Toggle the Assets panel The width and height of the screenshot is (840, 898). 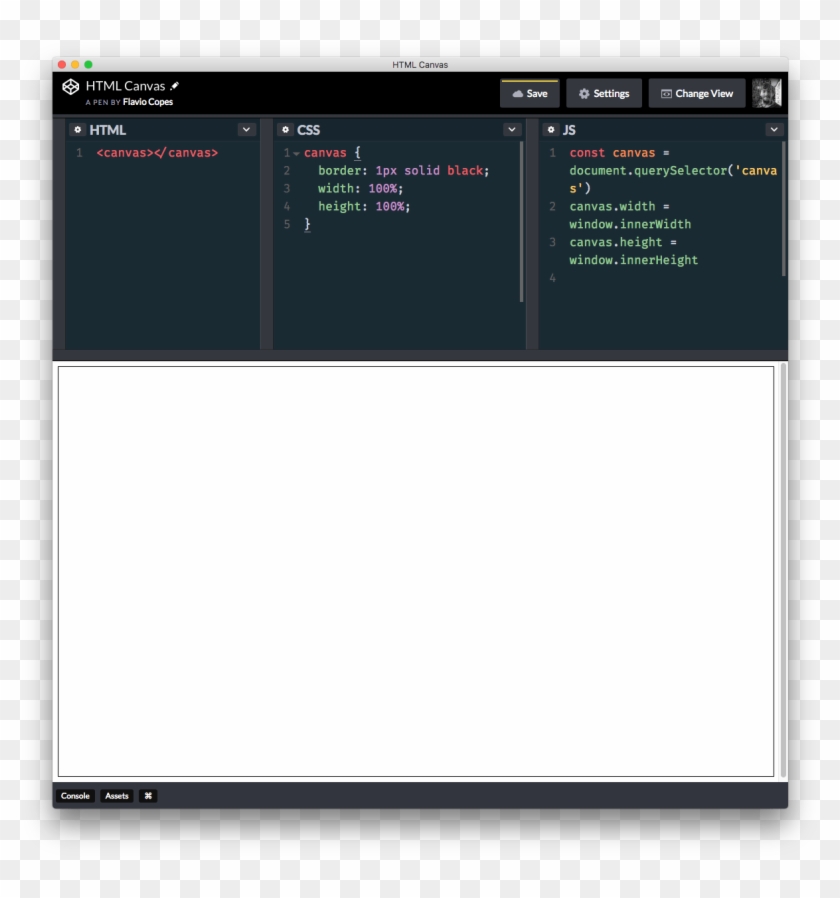click(x=117, y=796)
